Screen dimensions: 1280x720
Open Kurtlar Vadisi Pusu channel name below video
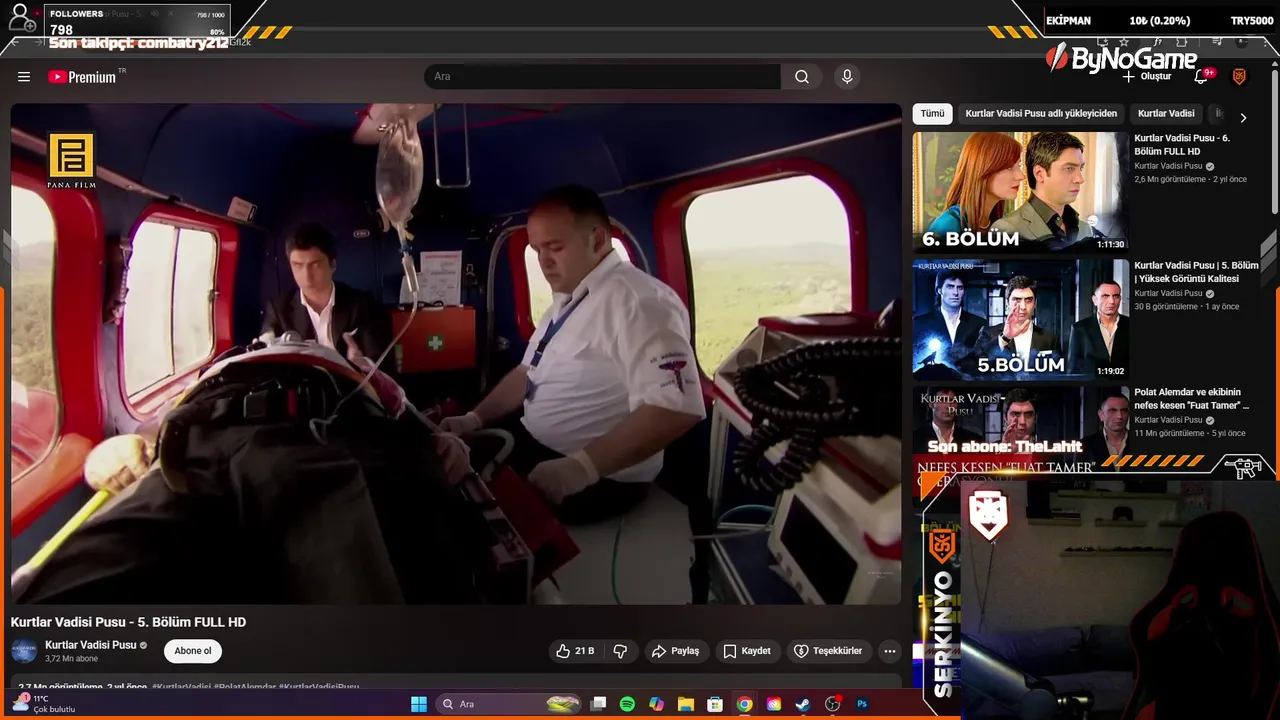coord(91,645)
